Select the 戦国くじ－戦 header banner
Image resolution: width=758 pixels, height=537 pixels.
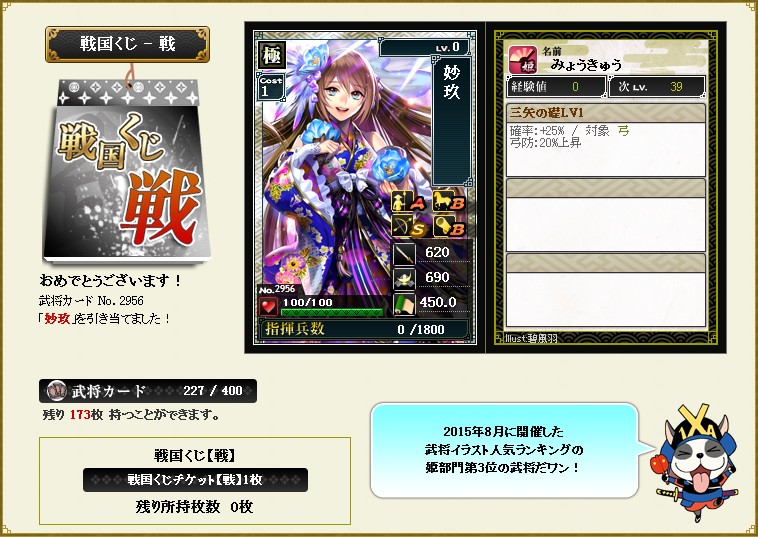pyautogui.click(x=127, y=44)
